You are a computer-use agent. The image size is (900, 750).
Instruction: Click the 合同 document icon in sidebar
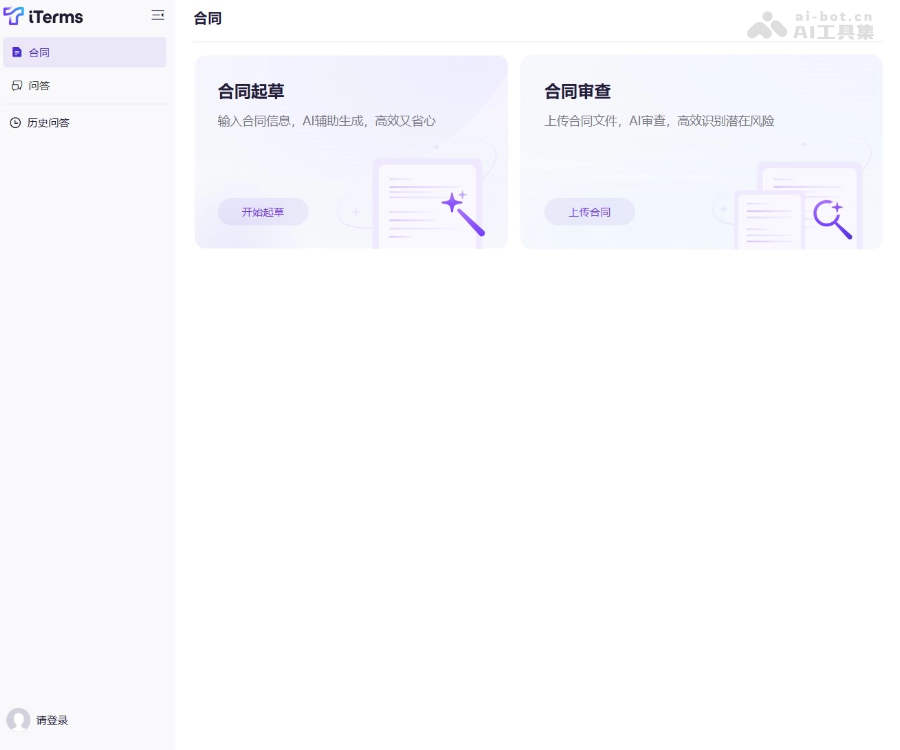(x=16, y=52)
